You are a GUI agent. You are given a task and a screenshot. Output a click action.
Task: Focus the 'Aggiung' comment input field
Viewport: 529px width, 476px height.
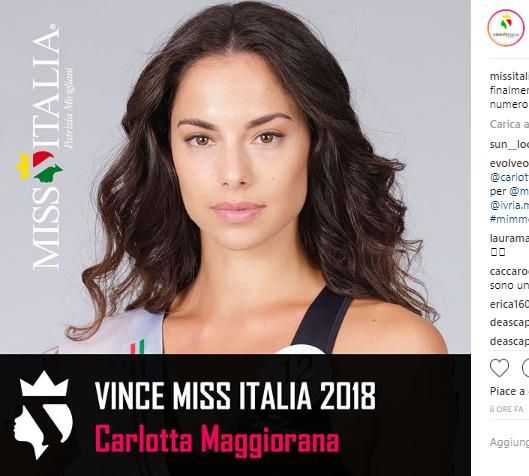tap(509, 442)
